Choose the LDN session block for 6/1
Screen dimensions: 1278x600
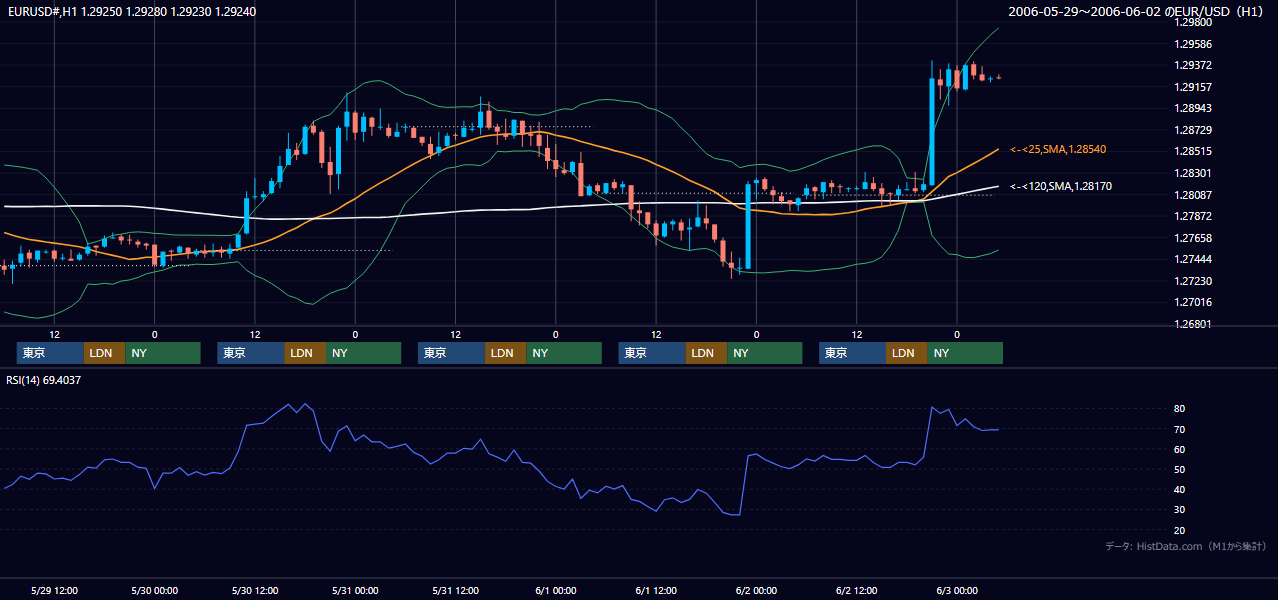pos(706,353)
